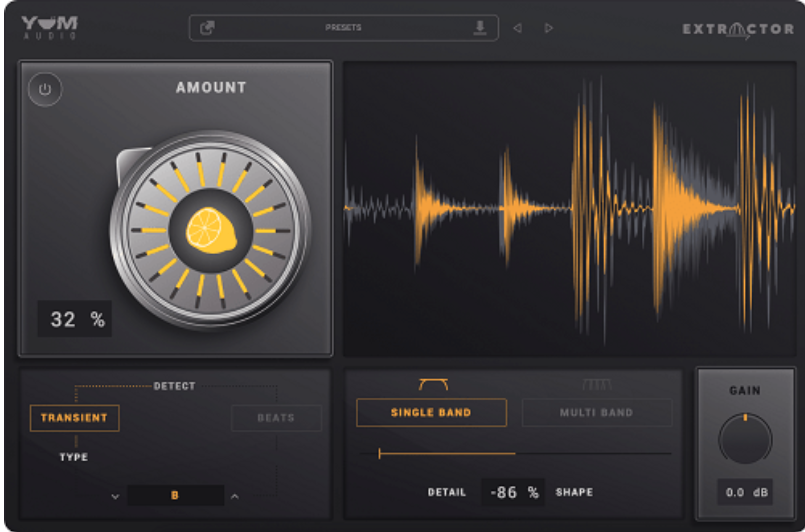The width and height of the screenshot is (805, 532).
Task: Switch to Multi Band mode
Action: point(597,412)
